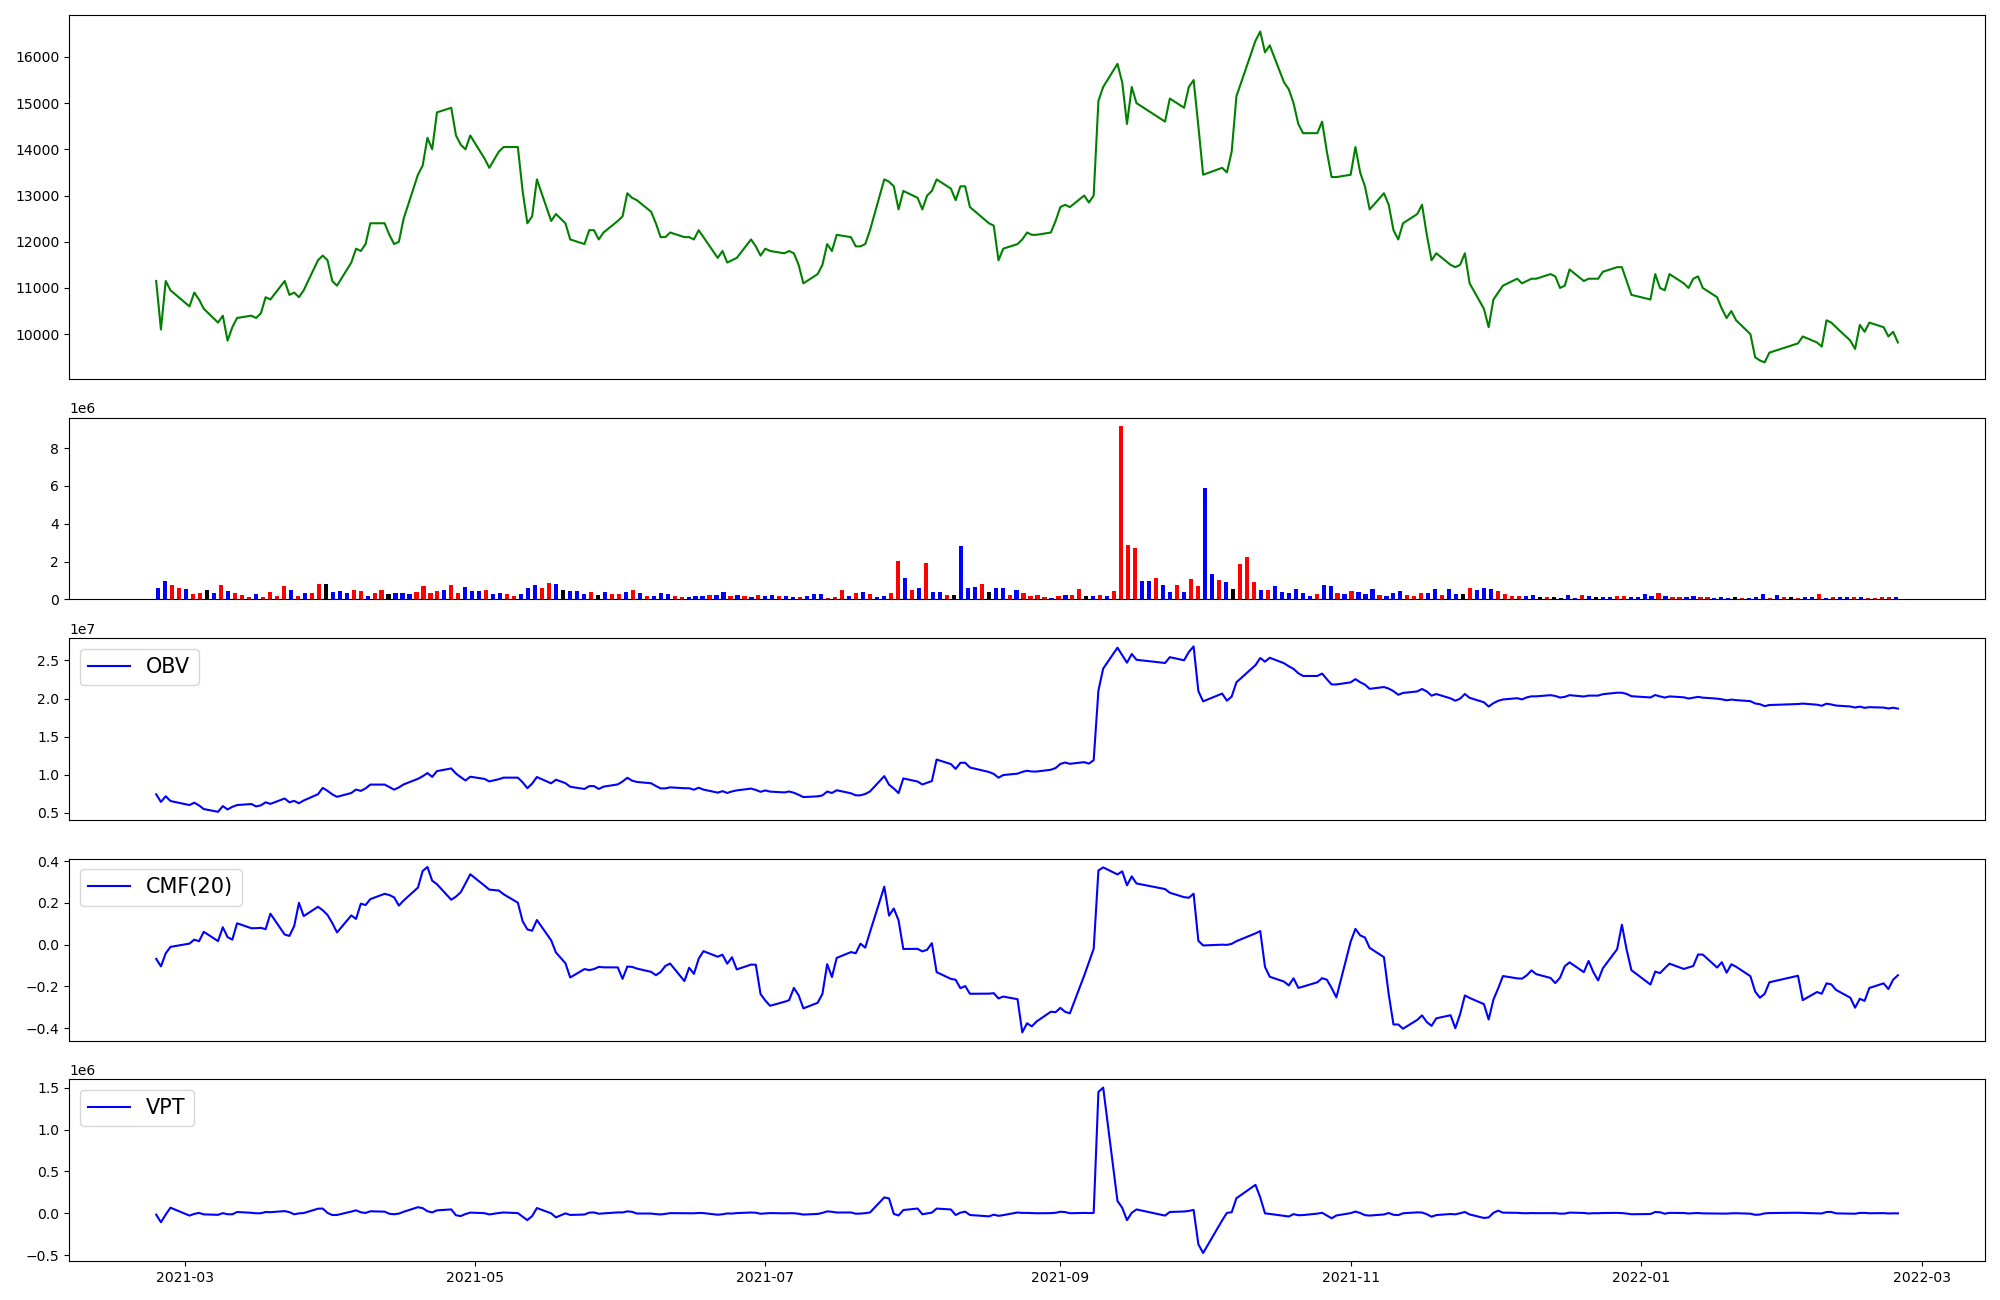Click the blue line sample in VPT legend
Image resolution: width=2000 pixels, height=1300 pixels.
[110, 1107]
